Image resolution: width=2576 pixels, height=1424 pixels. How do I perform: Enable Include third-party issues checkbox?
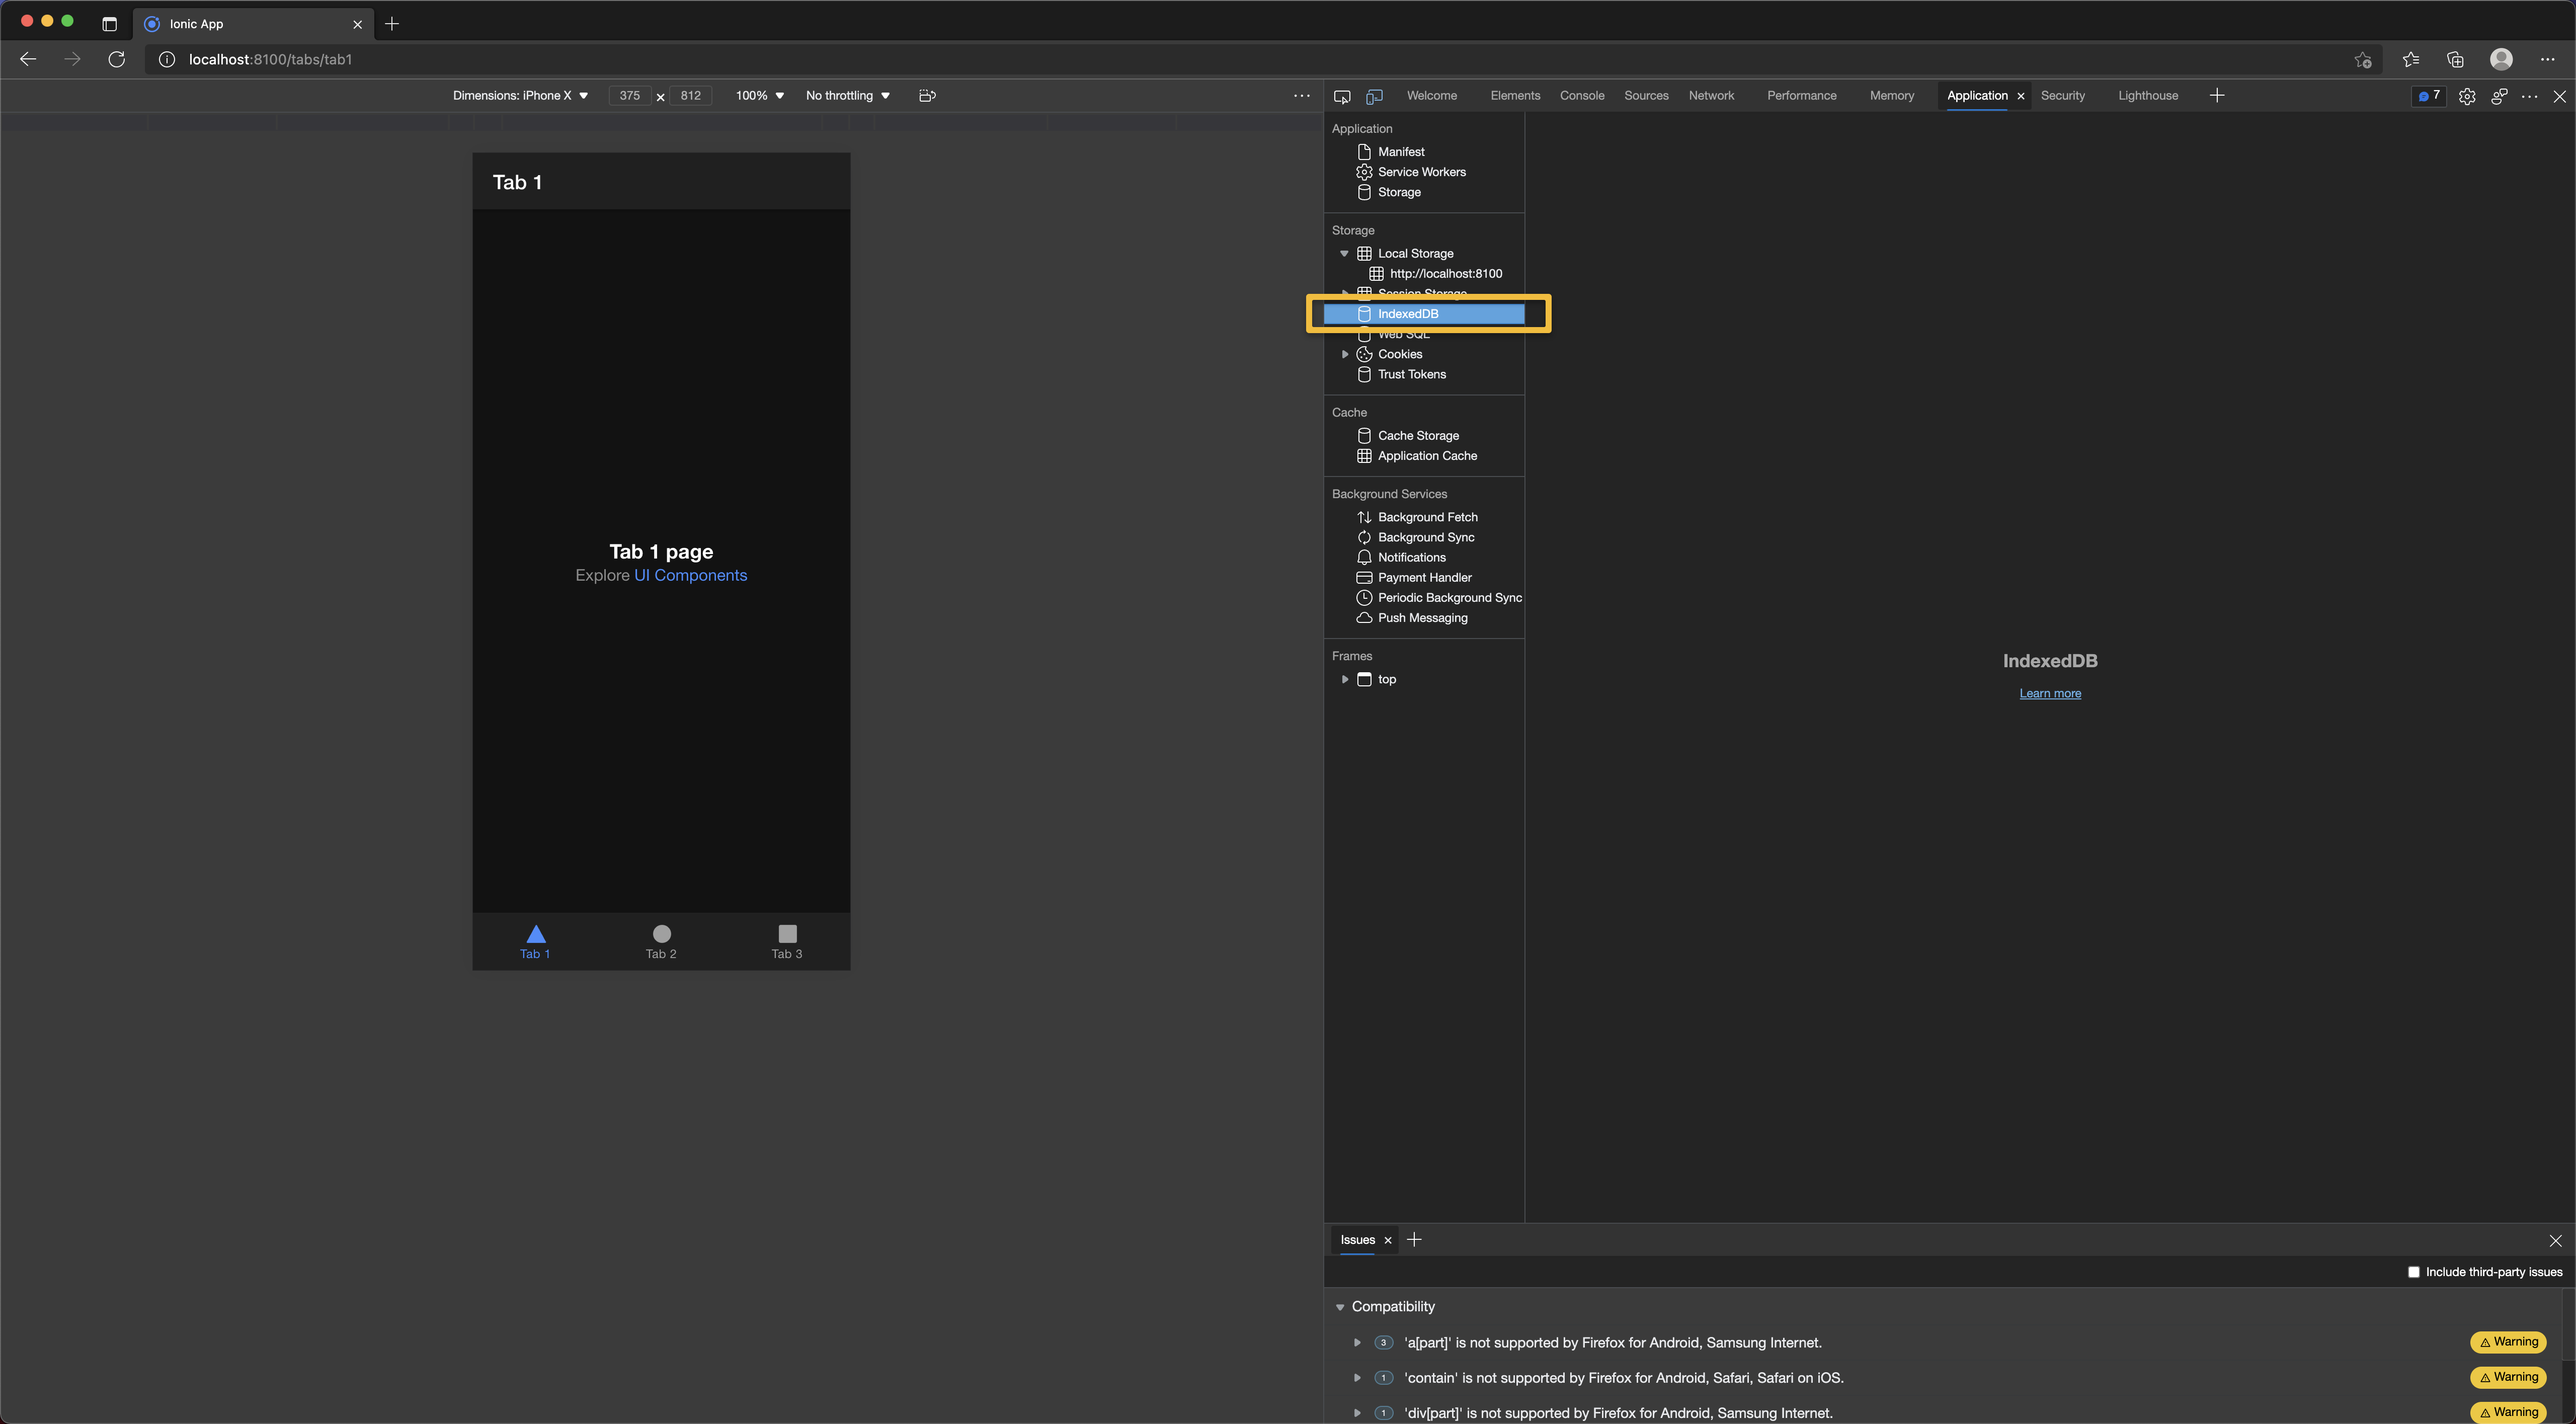(x=2413, y=1271)
